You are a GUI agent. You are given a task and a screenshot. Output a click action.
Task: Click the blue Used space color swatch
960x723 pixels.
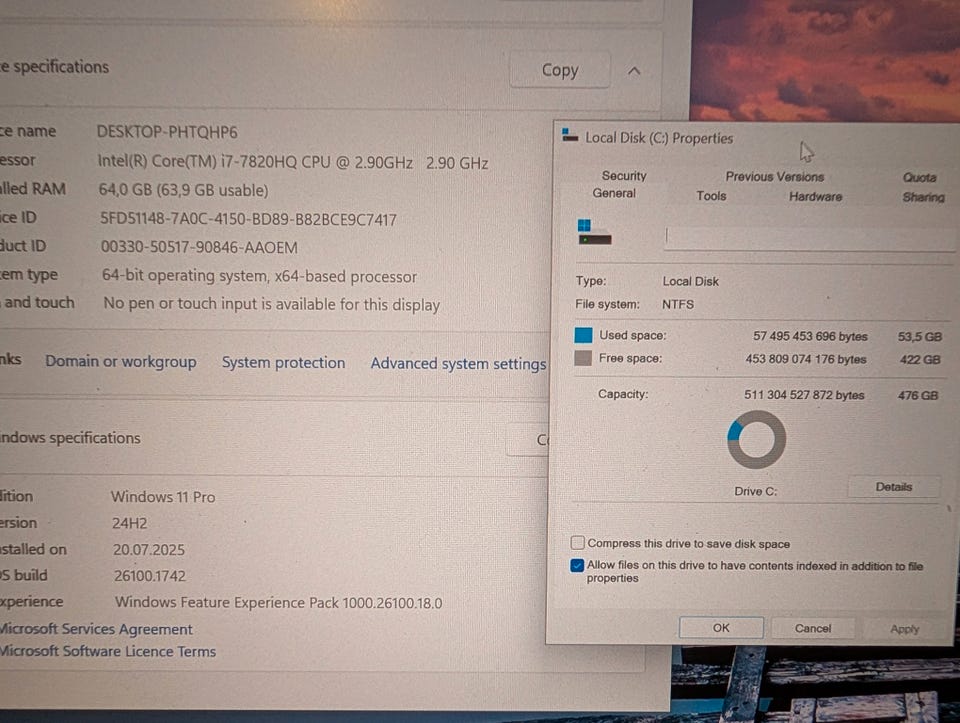coord(583,335)
